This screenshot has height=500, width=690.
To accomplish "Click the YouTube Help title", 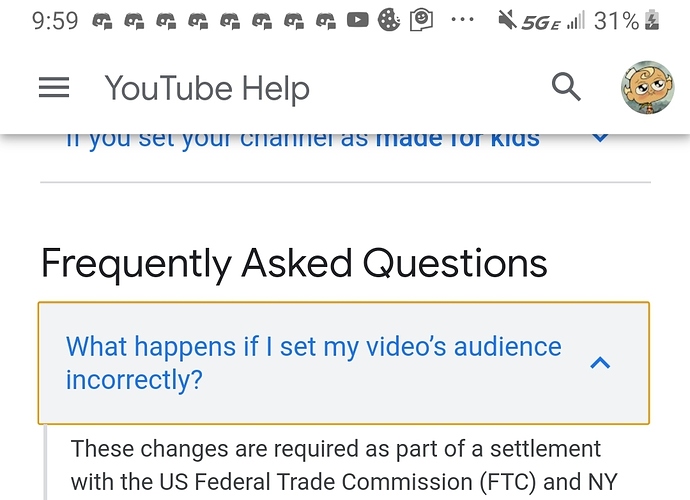I will pos(207,88).
